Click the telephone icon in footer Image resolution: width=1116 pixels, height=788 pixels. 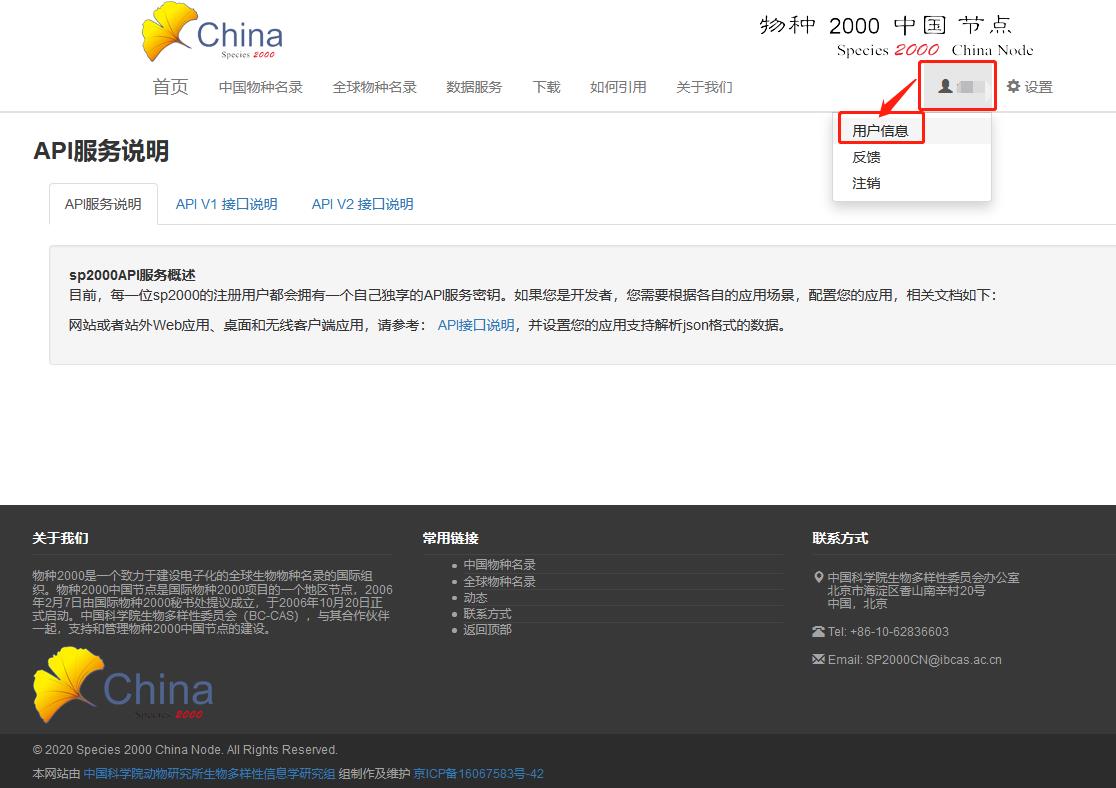tap(818, 632)
